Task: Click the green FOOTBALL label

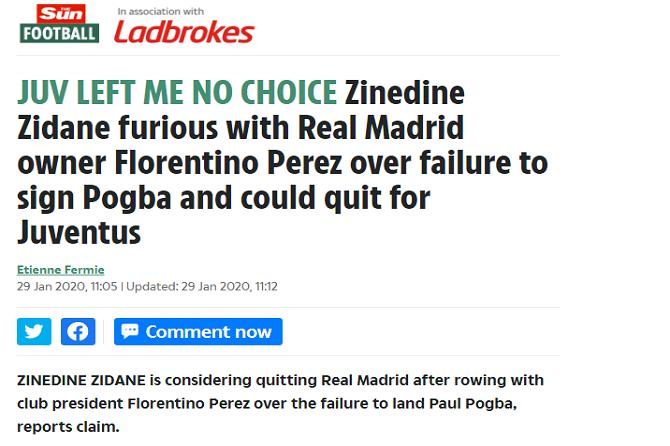Action: tap(59, 34)
